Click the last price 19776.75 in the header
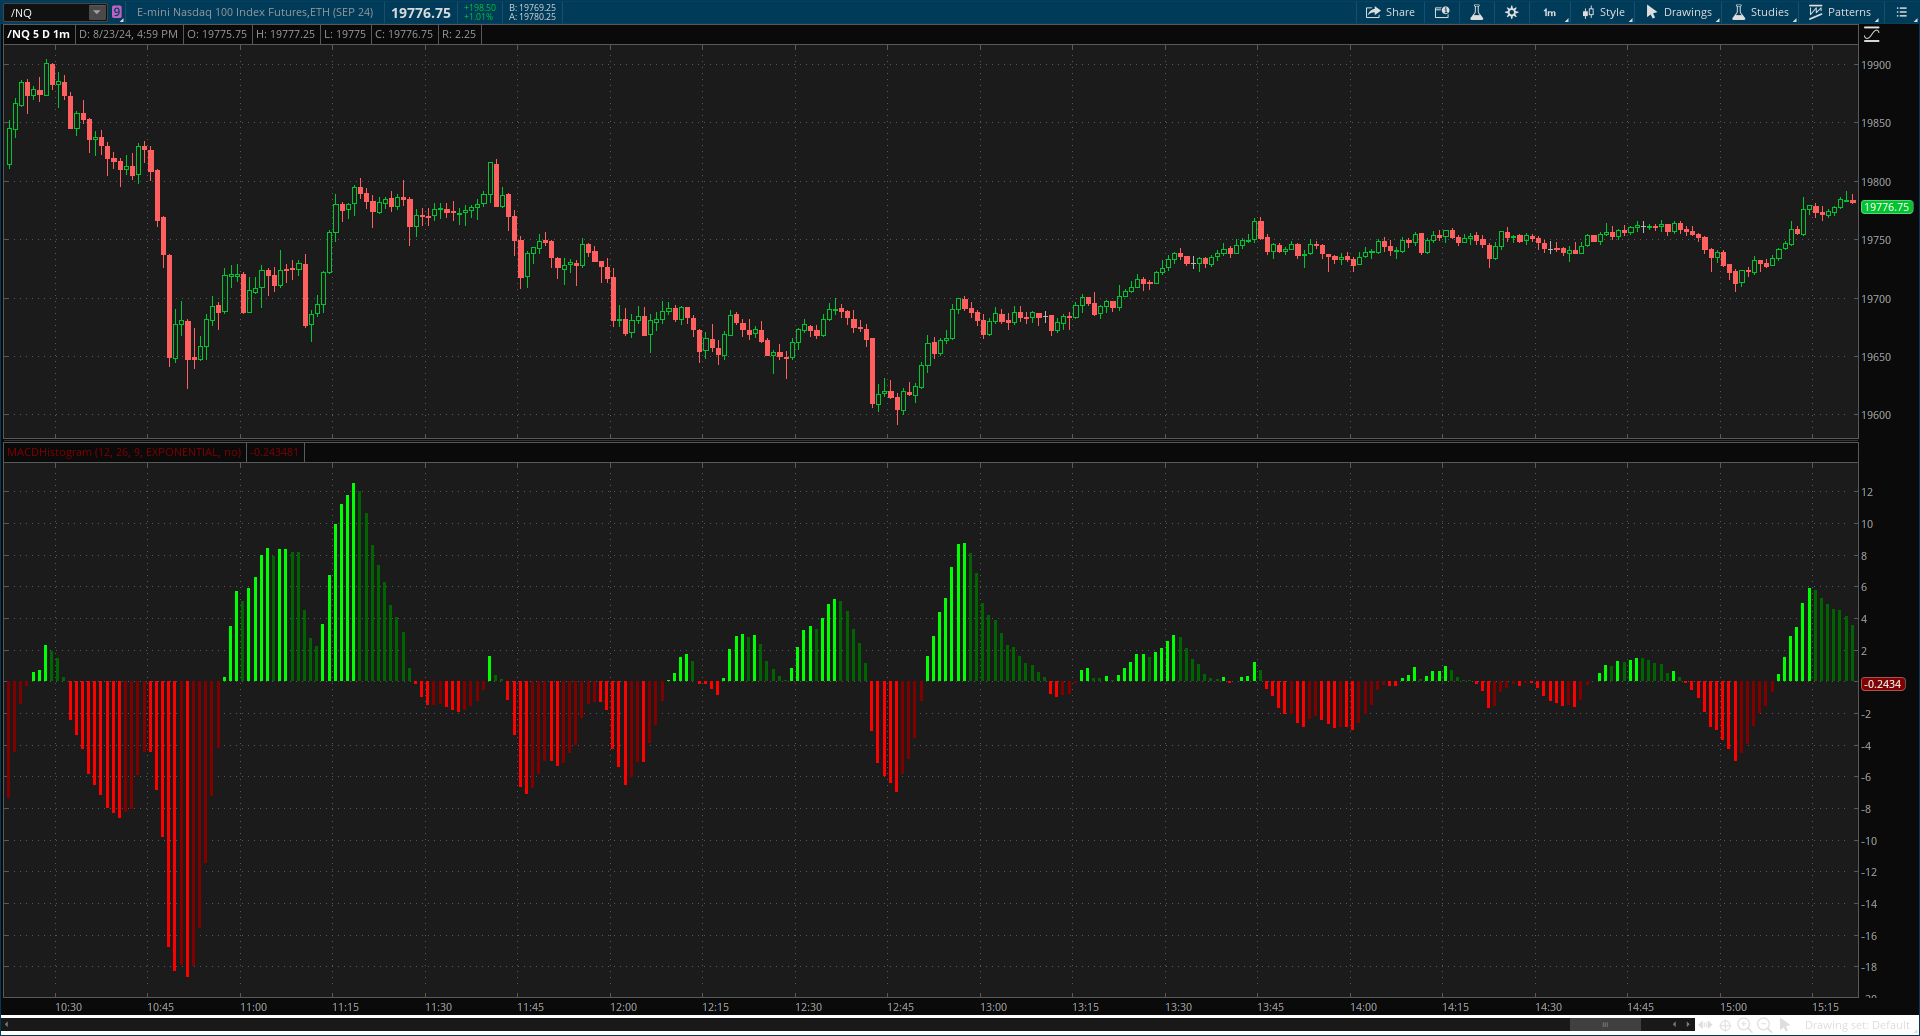Screen dimensions: 1920x1036 point(421,13)
